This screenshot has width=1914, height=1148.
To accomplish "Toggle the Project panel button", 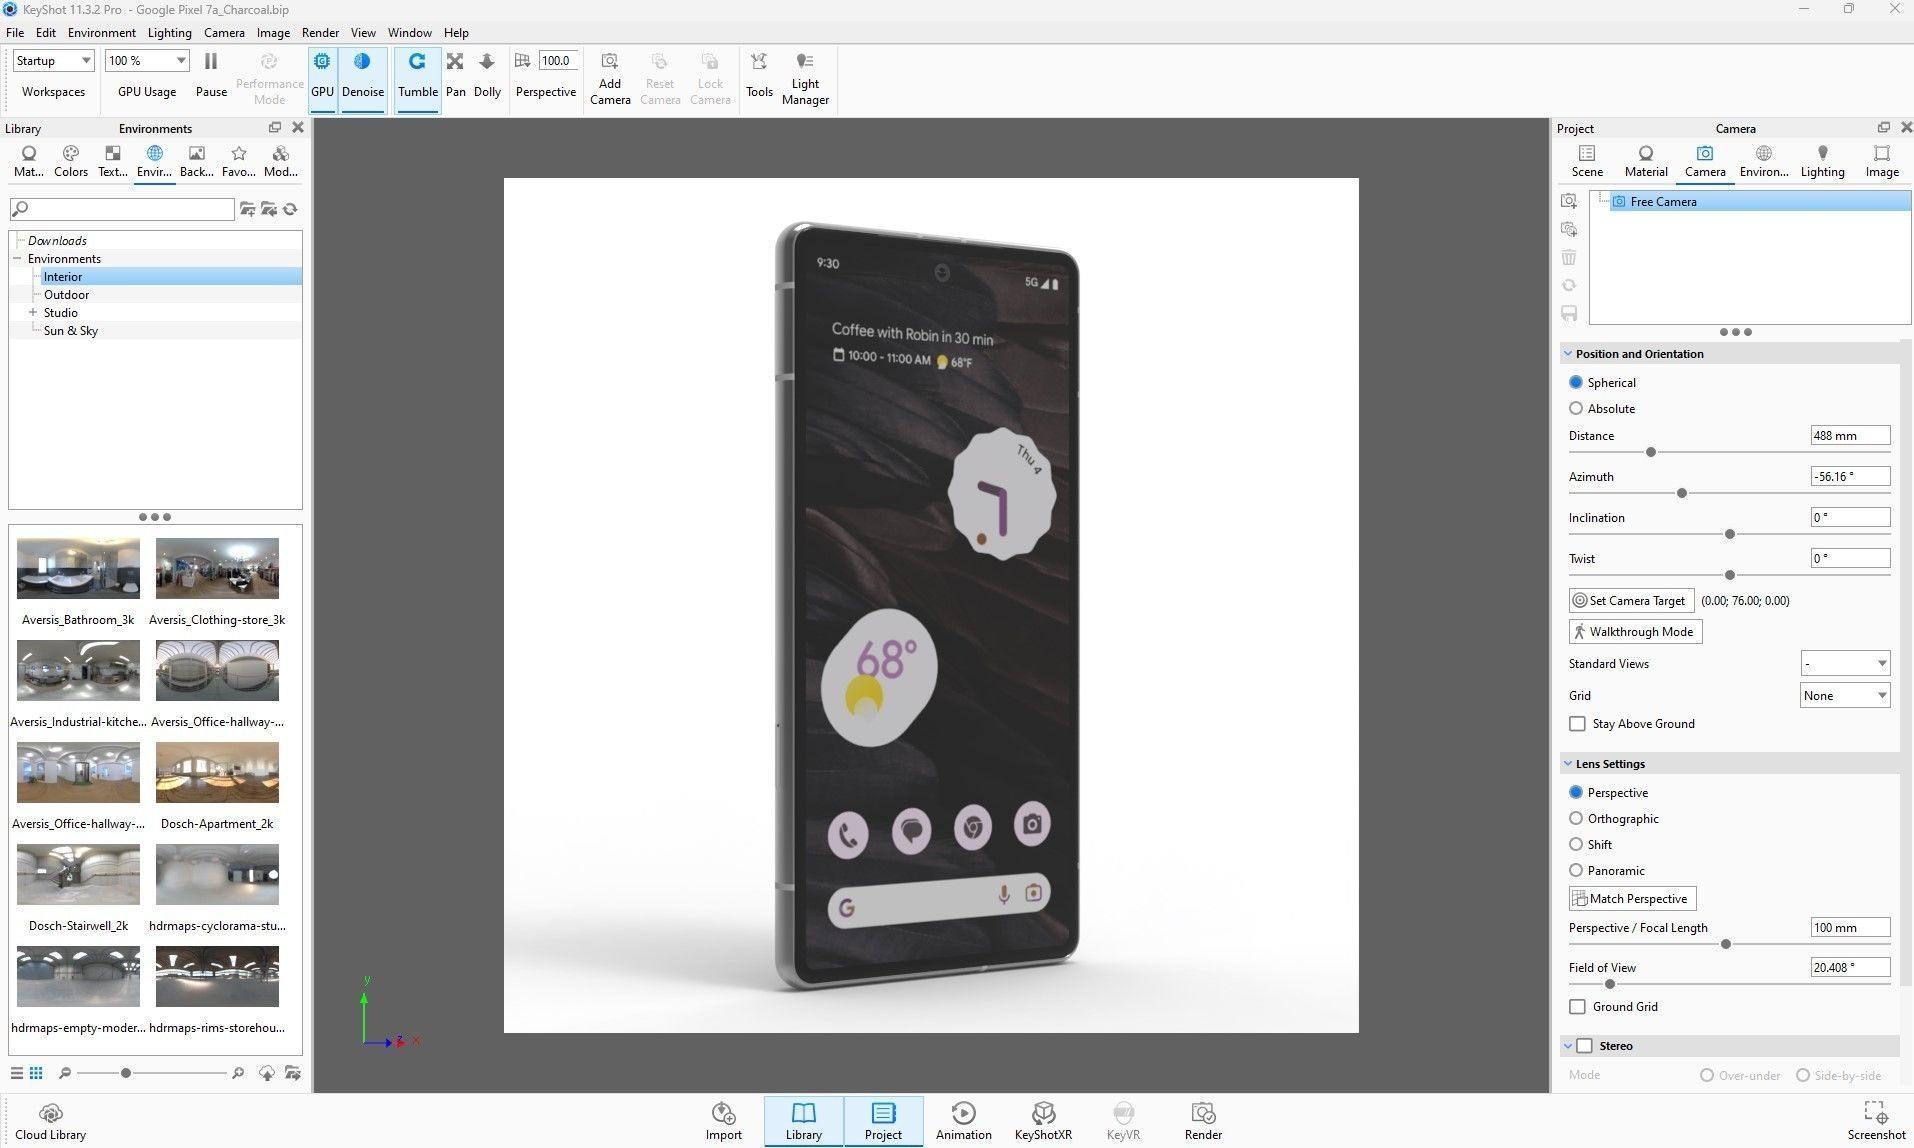I will pos(883,1121).
